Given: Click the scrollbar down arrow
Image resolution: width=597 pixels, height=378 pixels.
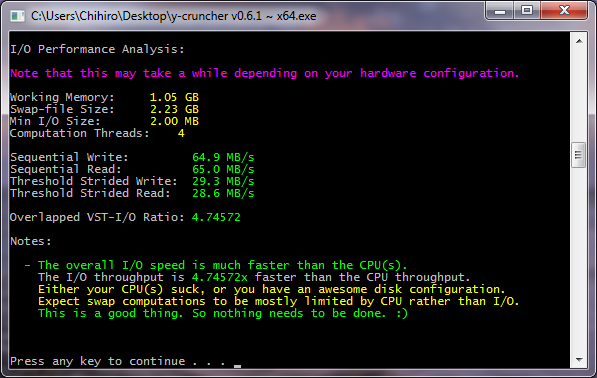Looking at the screenshot, I should point(579,360).
